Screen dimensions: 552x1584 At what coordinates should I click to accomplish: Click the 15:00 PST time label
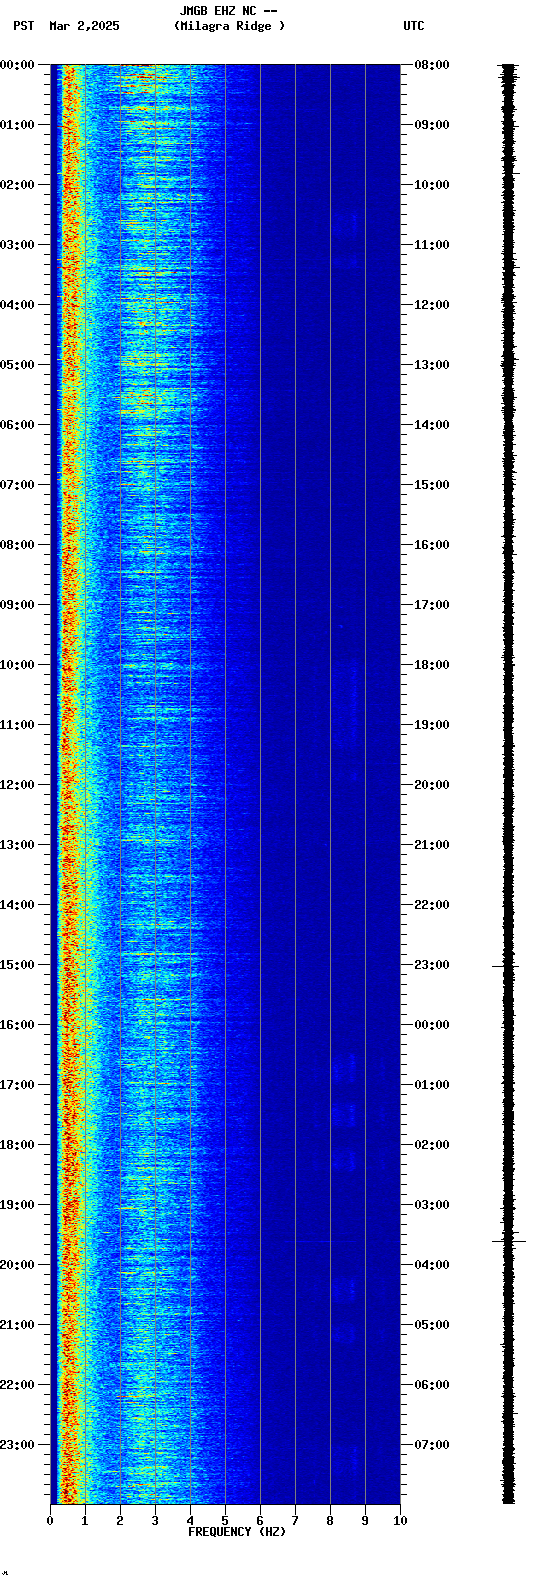click(17, 965)
